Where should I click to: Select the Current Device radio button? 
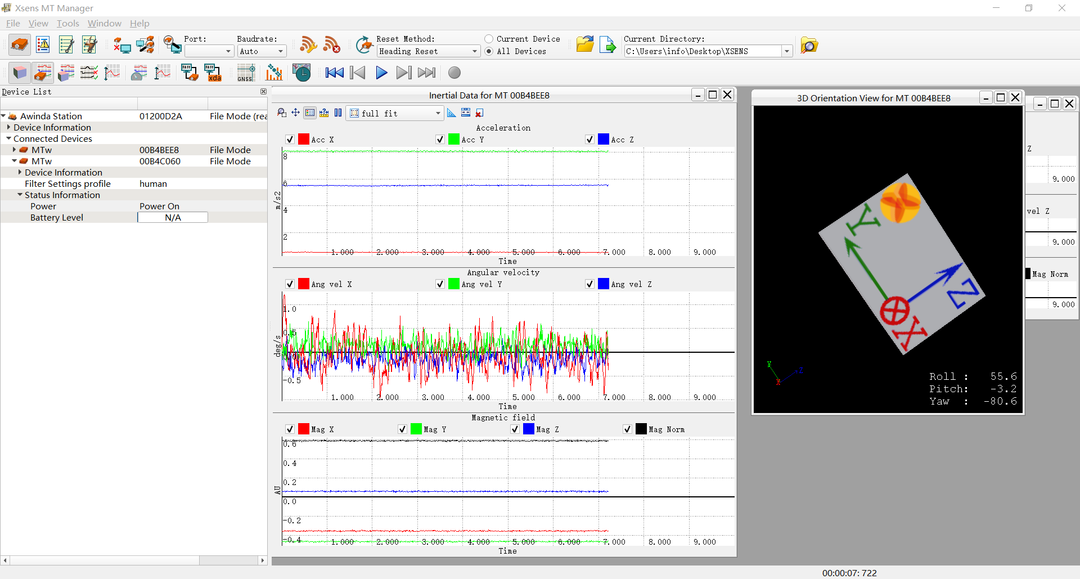488,39
